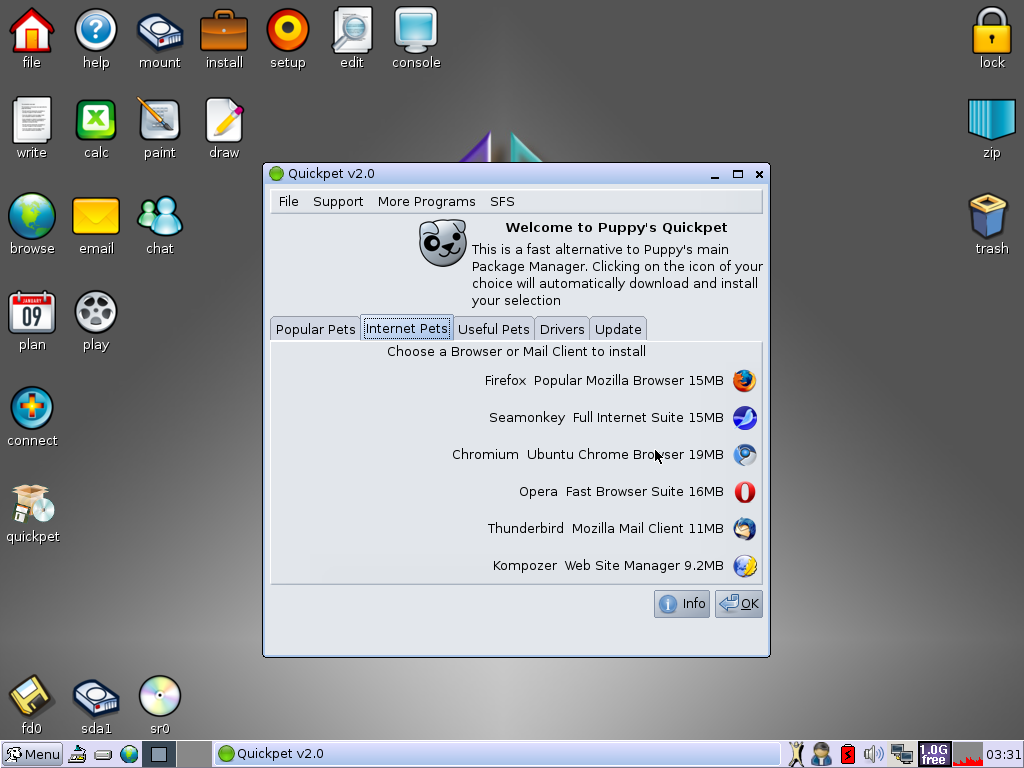Launch the quickpet desktop icon
The height and width of the screenshot is (768, 1024).
point(33,513)
